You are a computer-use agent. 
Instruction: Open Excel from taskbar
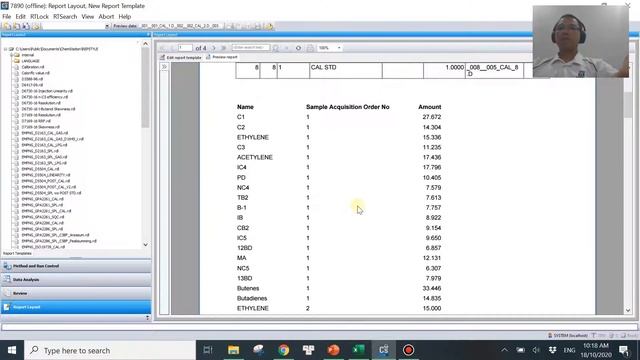coord(358,350)
